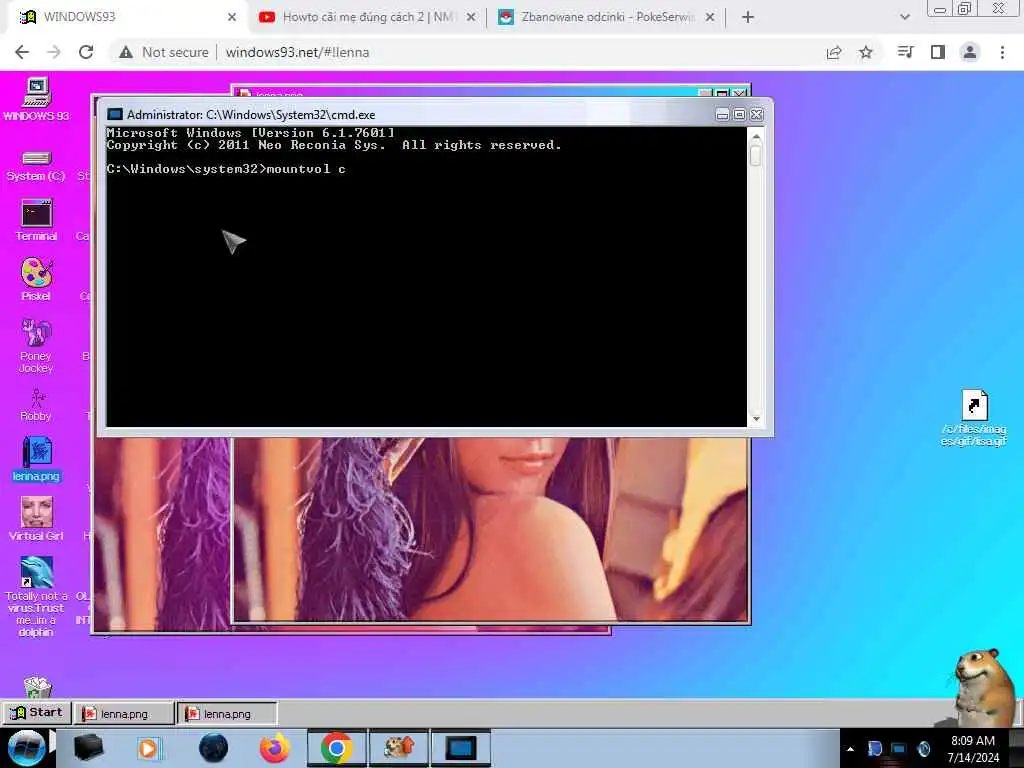Switch to the second lenna.png taskbar entry

point(227,714)
